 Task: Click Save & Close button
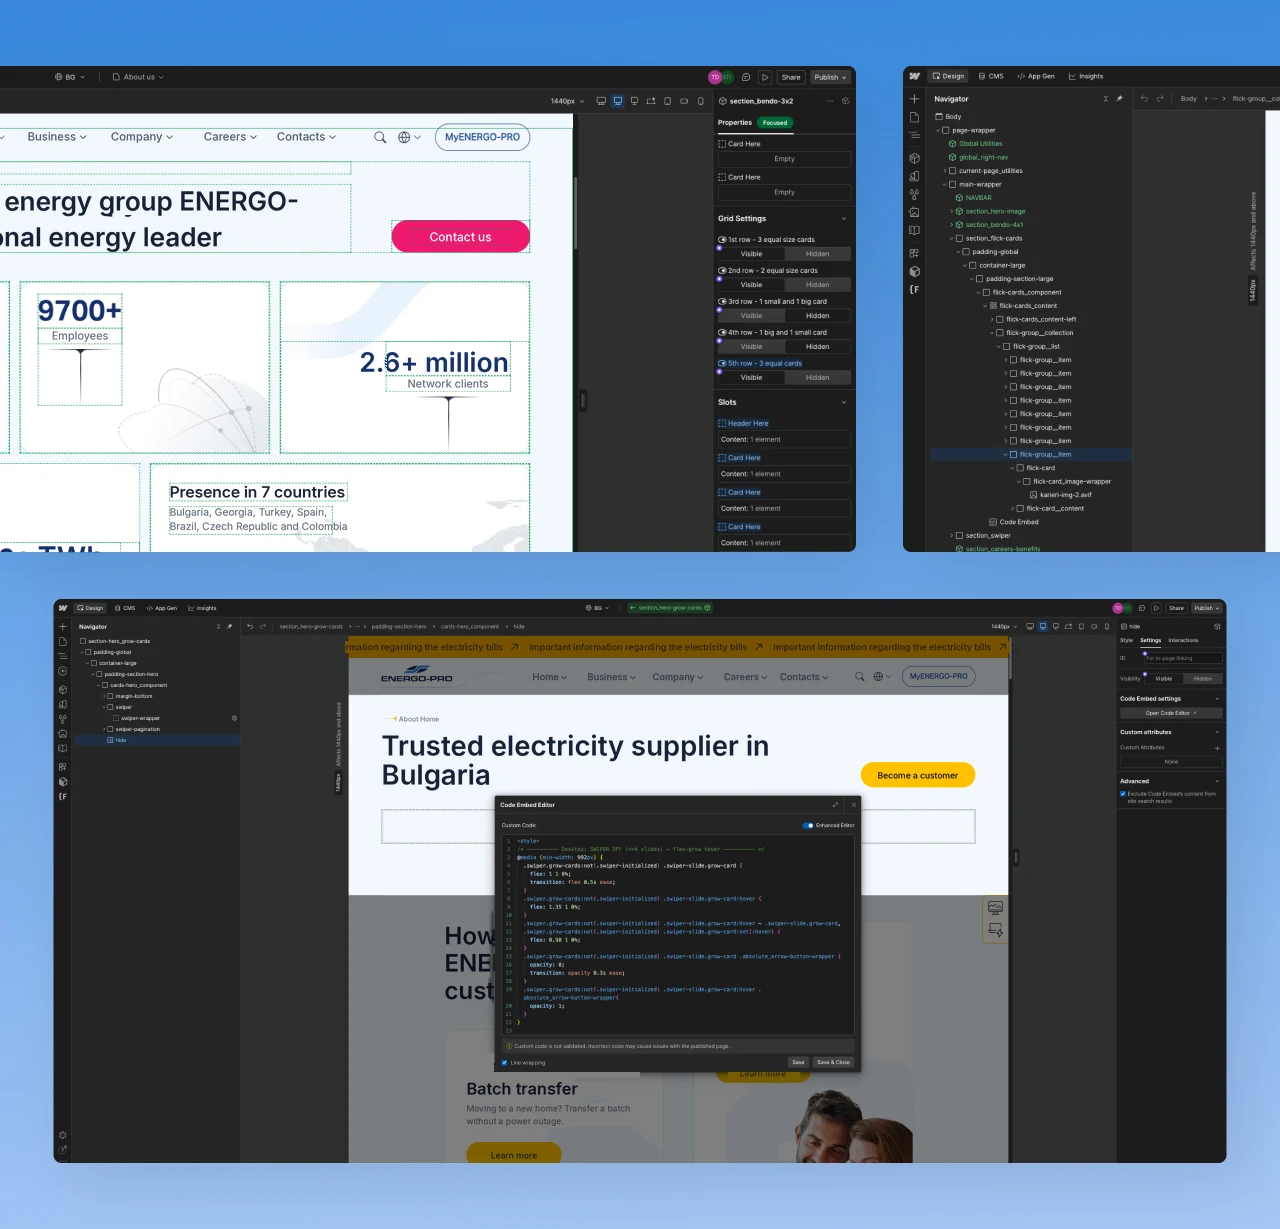[x=833, y=1063]
